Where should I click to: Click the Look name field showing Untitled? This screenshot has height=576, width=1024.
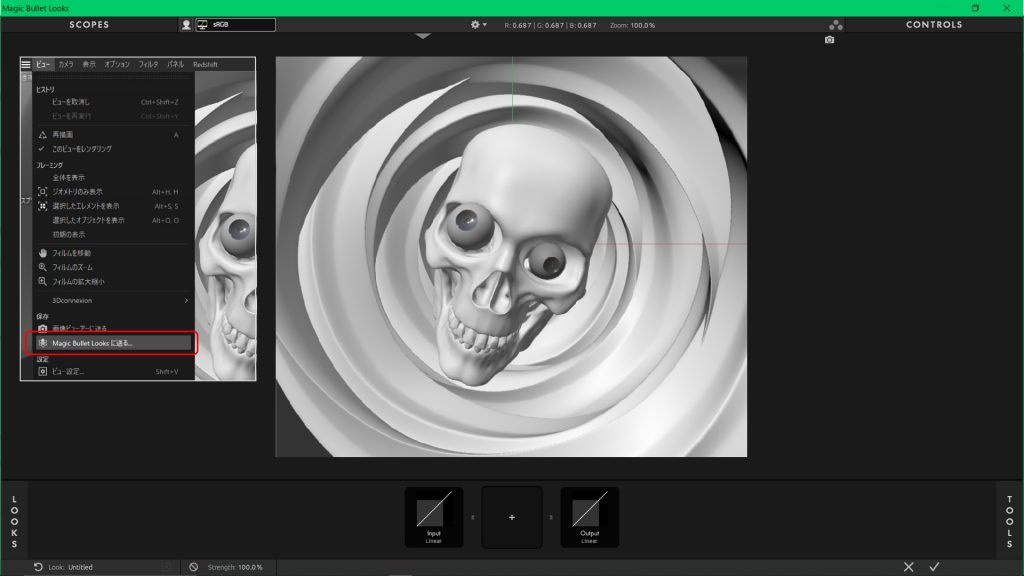pos(80,567)
